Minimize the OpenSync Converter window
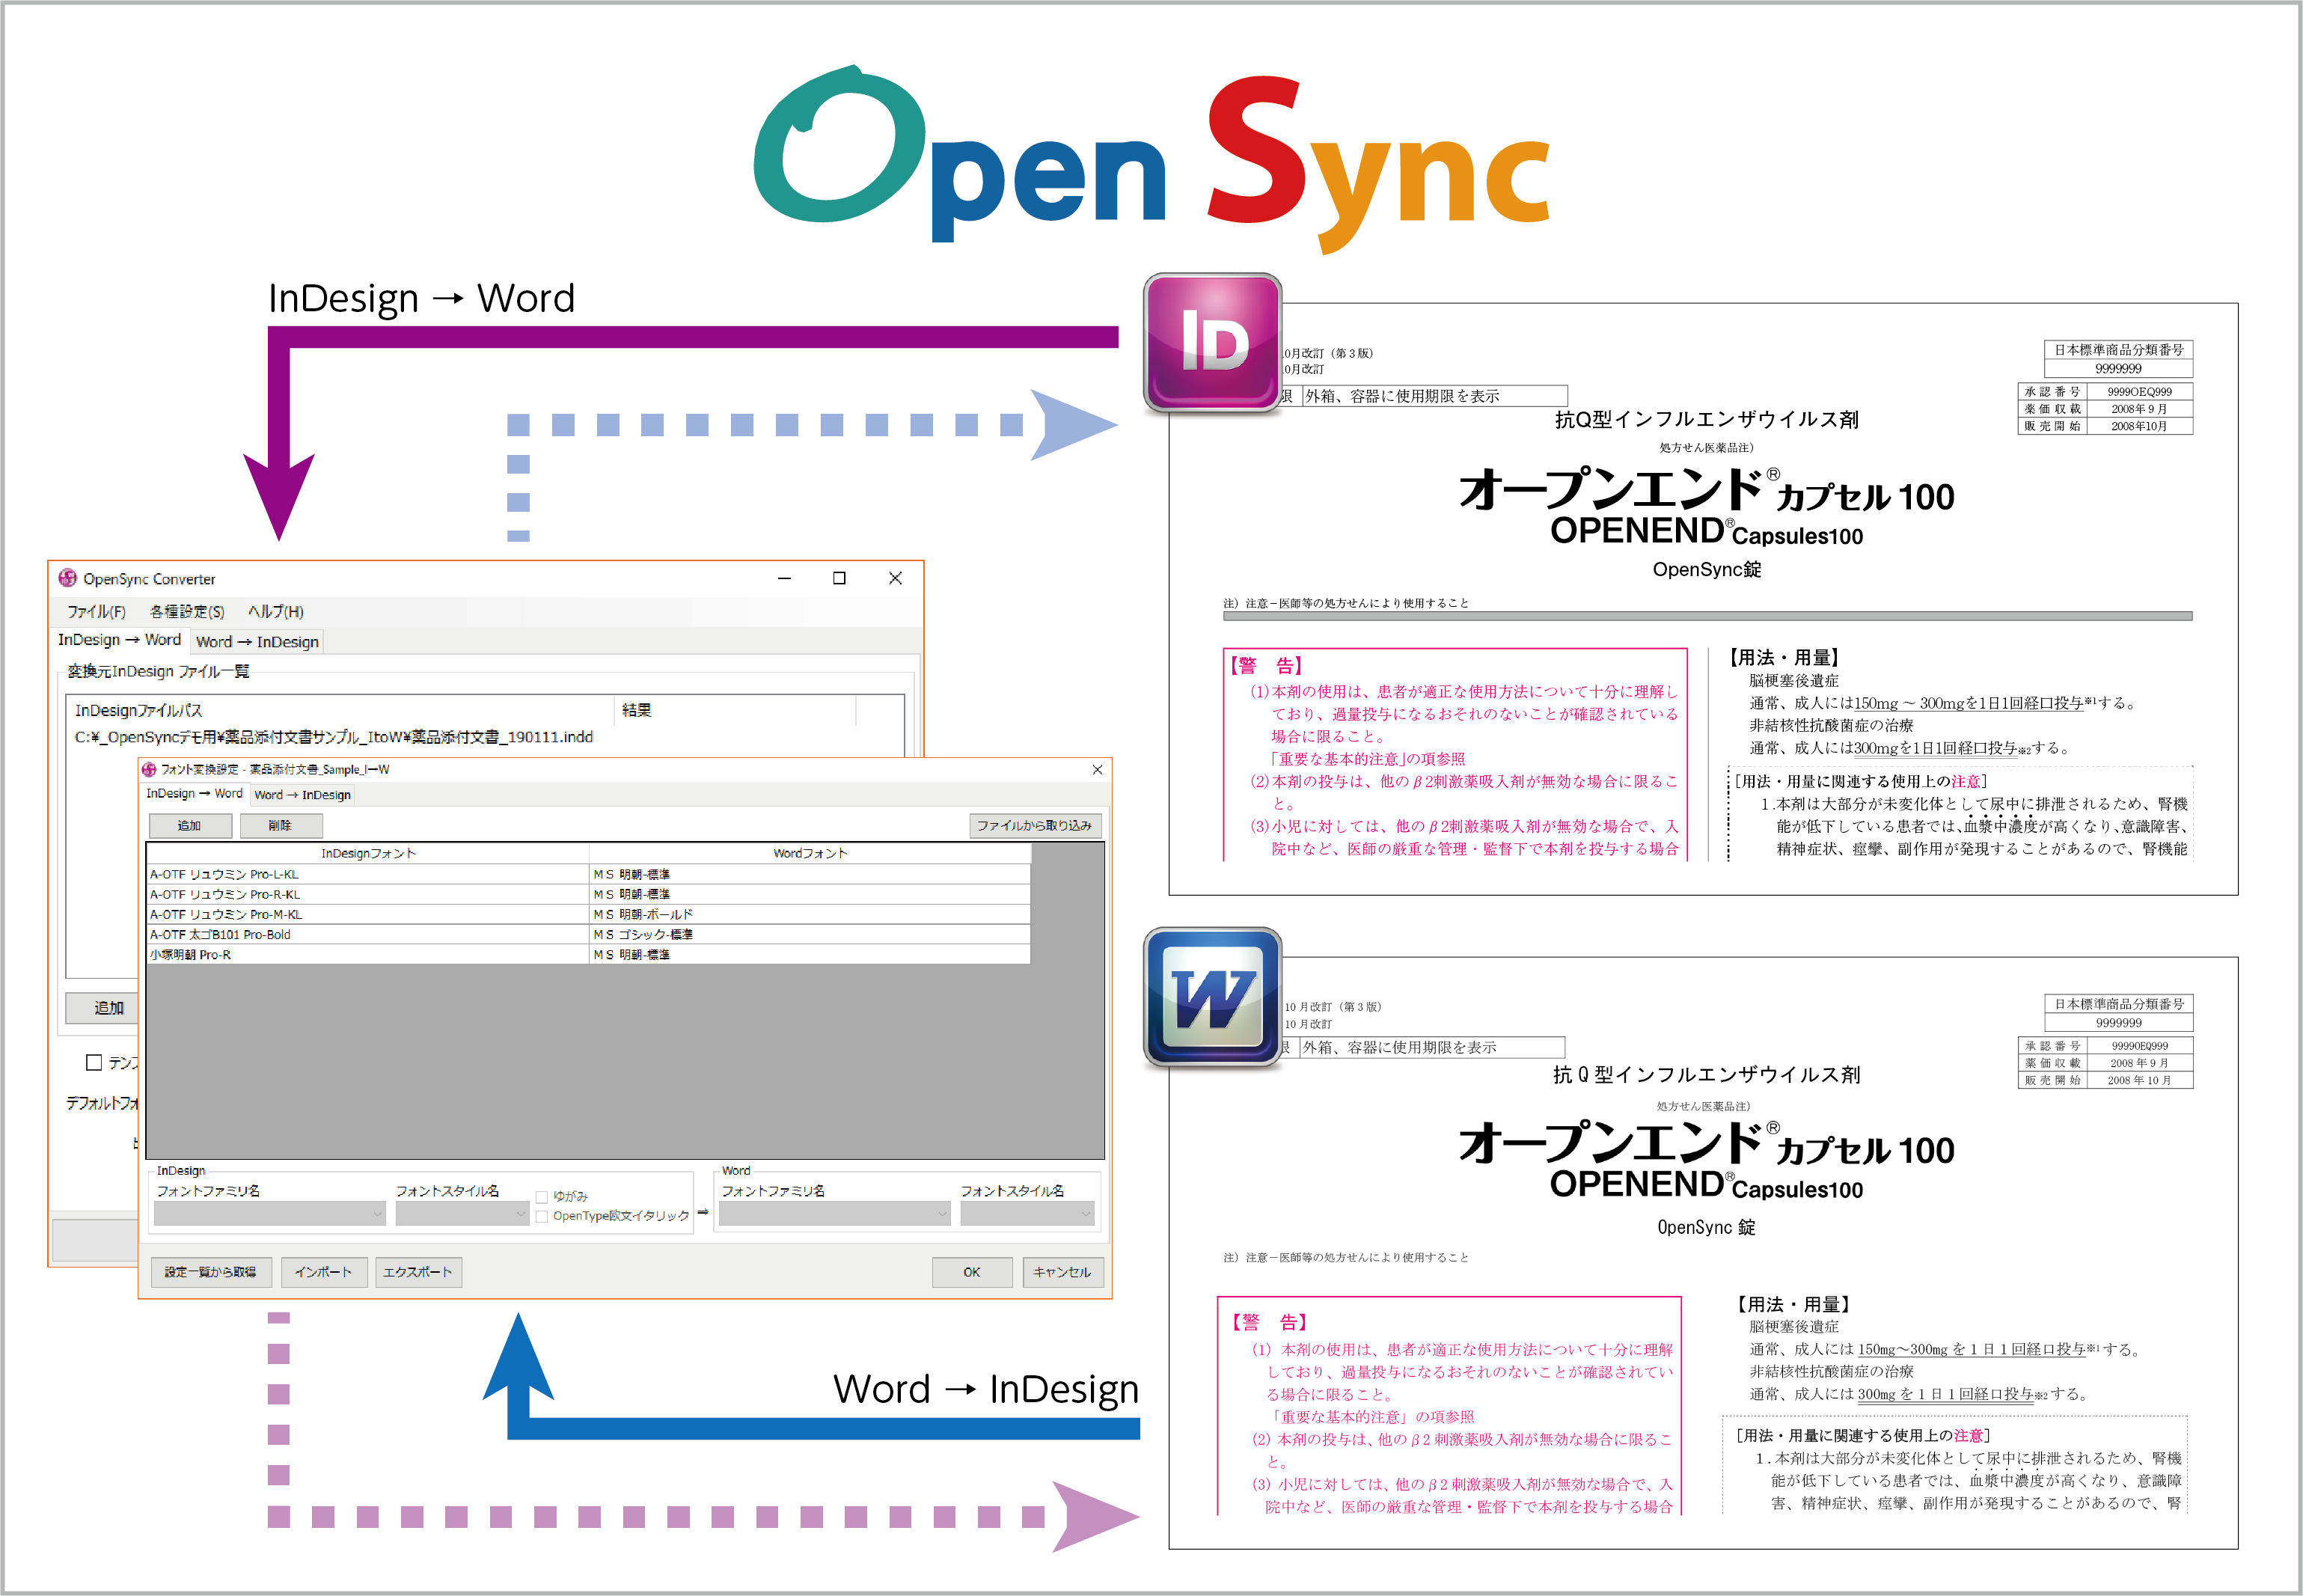The height and width of the screenshot is (1596, 2303). [x=784, y=578]
